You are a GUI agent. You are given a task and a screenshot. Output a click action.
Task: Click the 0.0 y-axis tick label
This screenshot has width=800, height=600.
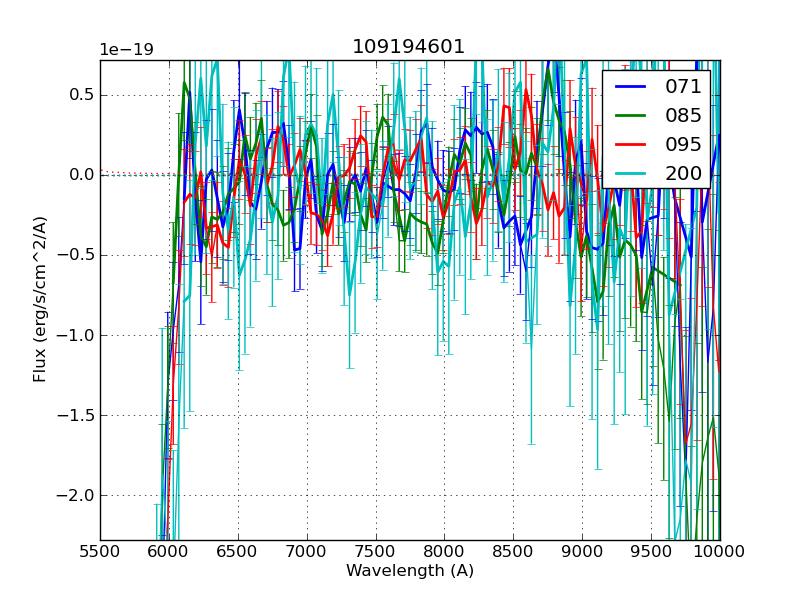click(x=80, y=175)
